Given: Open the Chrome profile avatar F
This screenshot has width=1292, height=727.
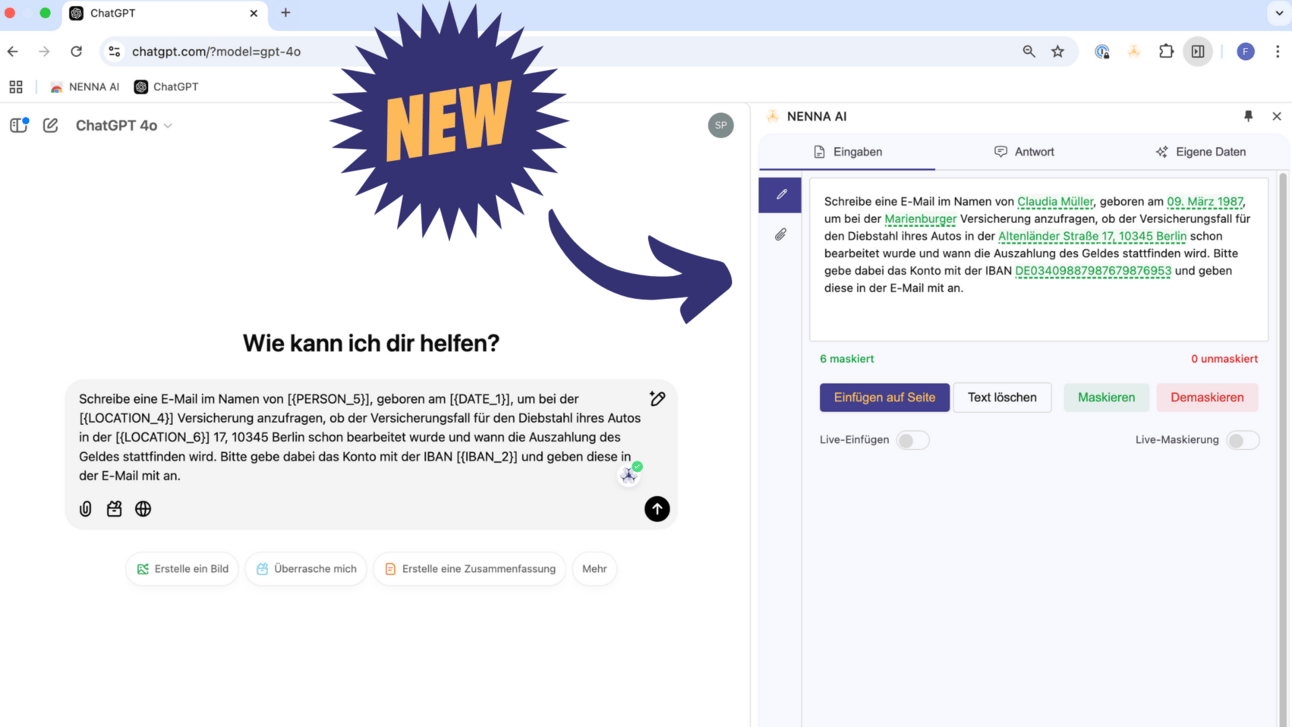Looking at the screenshot, I should (x=1246, y=51).
